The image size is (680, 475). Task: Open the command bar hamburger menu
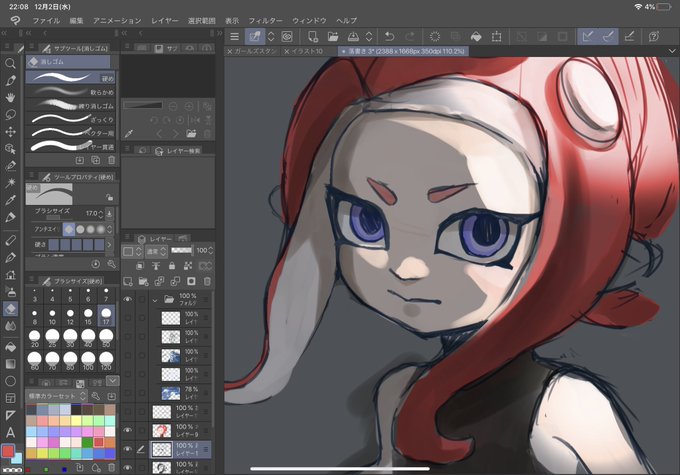(x=235, y=37)
